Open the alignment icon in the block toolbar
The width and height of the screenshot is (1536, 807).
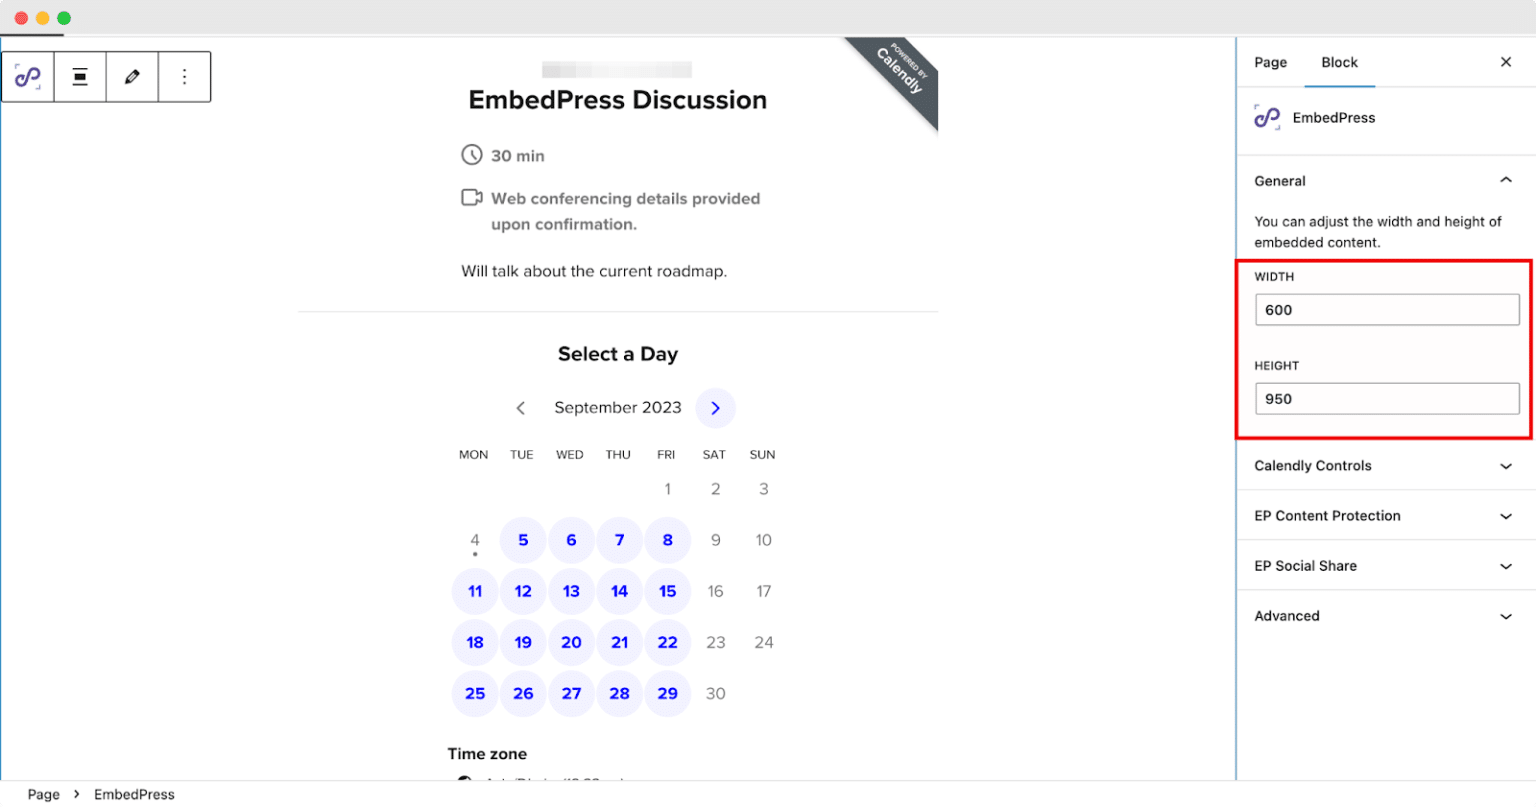80,76
